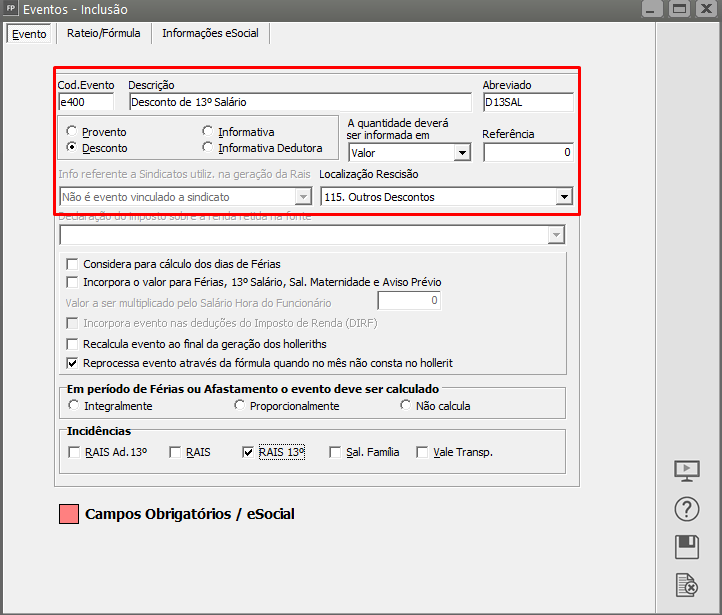Image resolution: width=722 pixels, height=615 pixels.
Task: Select the Provento radio button
Action: pos(72,132)
